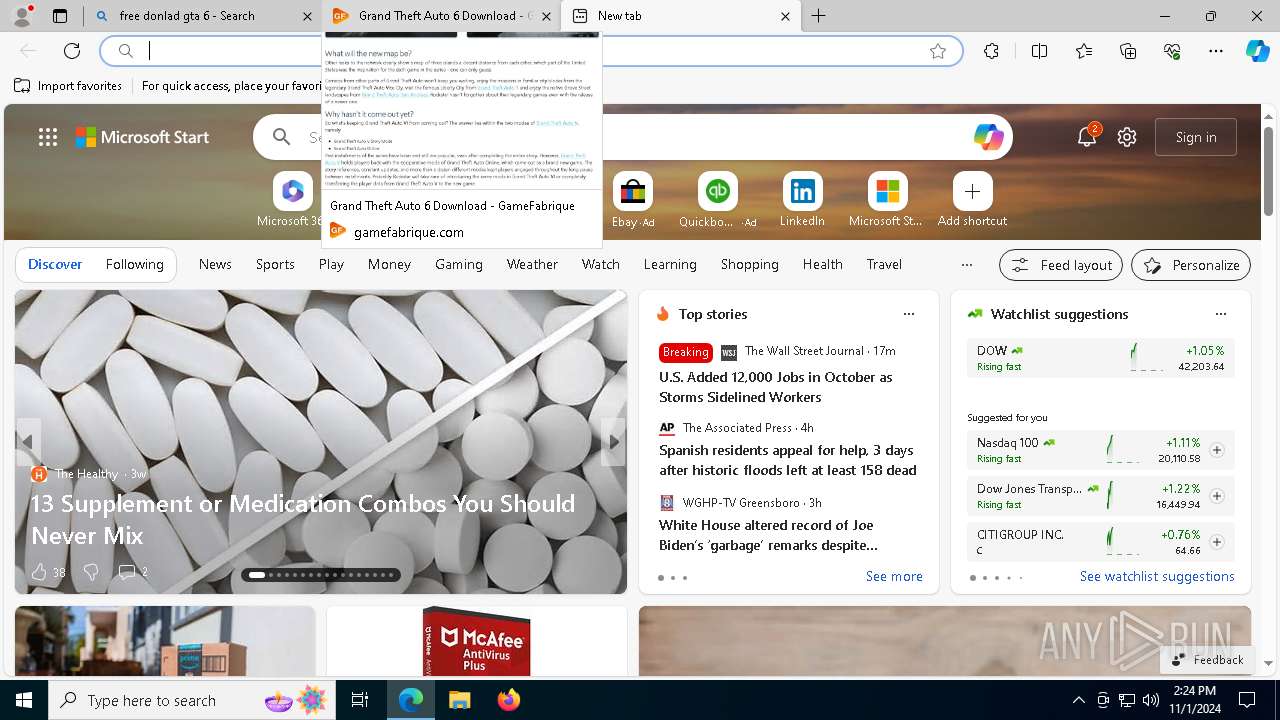This screenshot has height=720, width=1280.
Task: Open the Extensions puzzle icon
Action: [991, 51]
